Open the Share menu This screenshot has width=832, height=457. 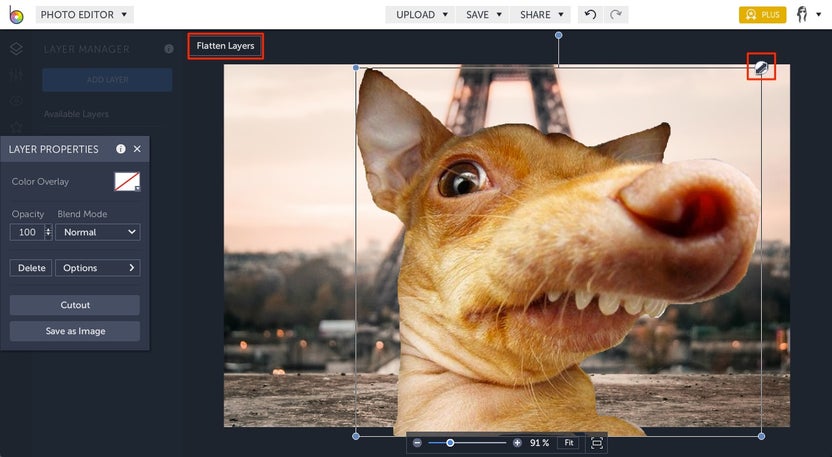click(x=541, y=15)
